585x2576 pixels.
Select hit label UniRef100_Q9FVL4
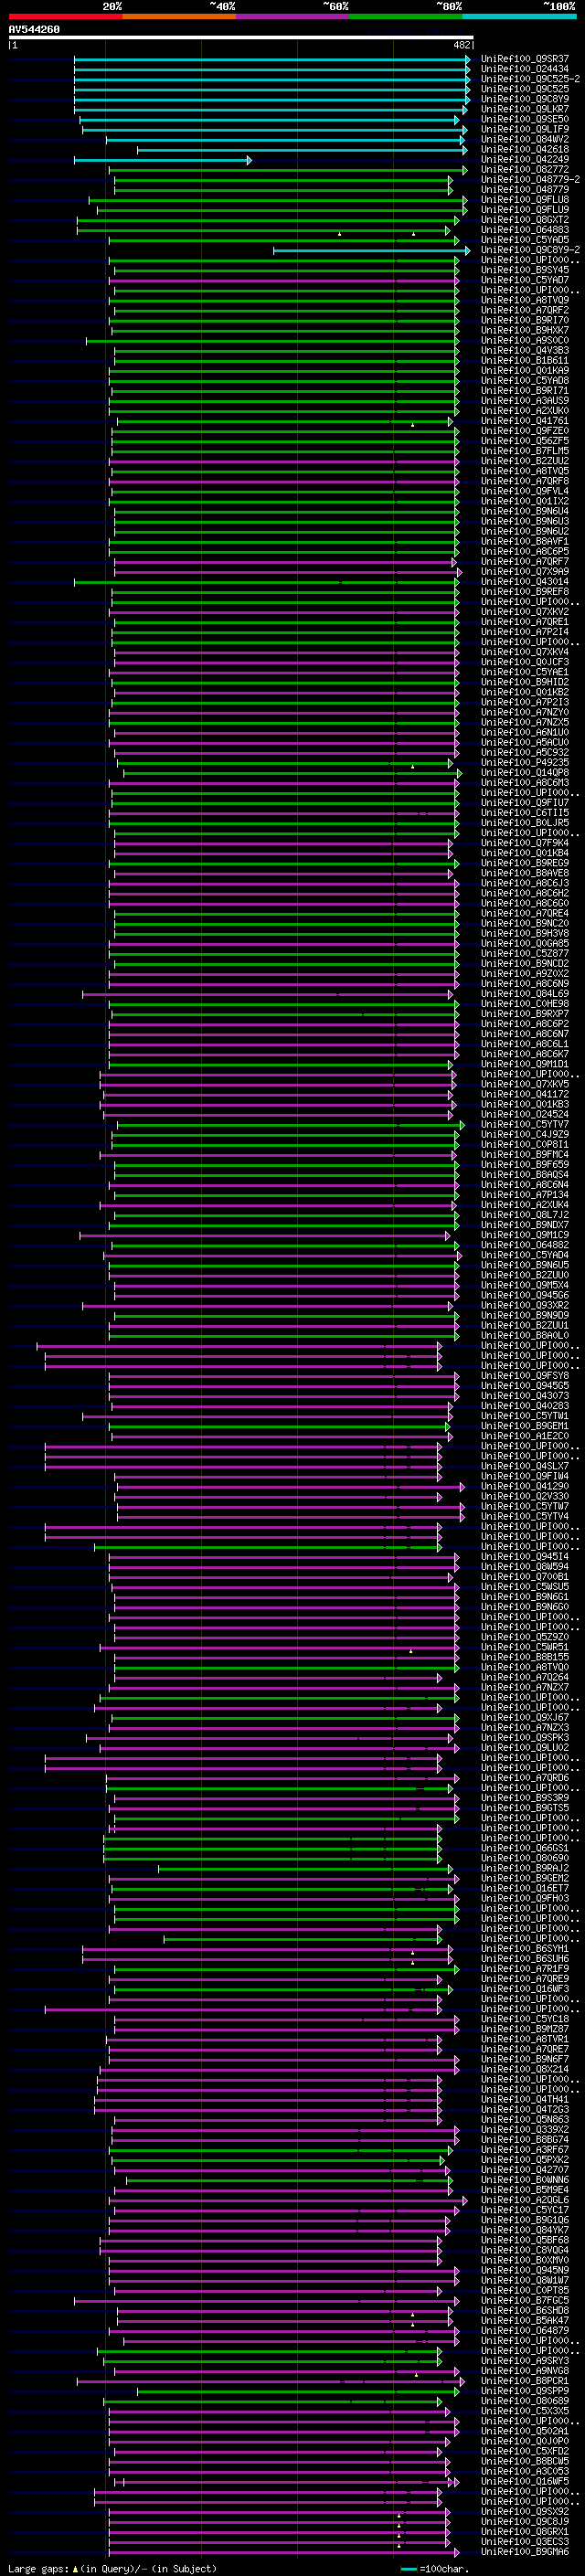pyautogui.click(x=525, y=491)
